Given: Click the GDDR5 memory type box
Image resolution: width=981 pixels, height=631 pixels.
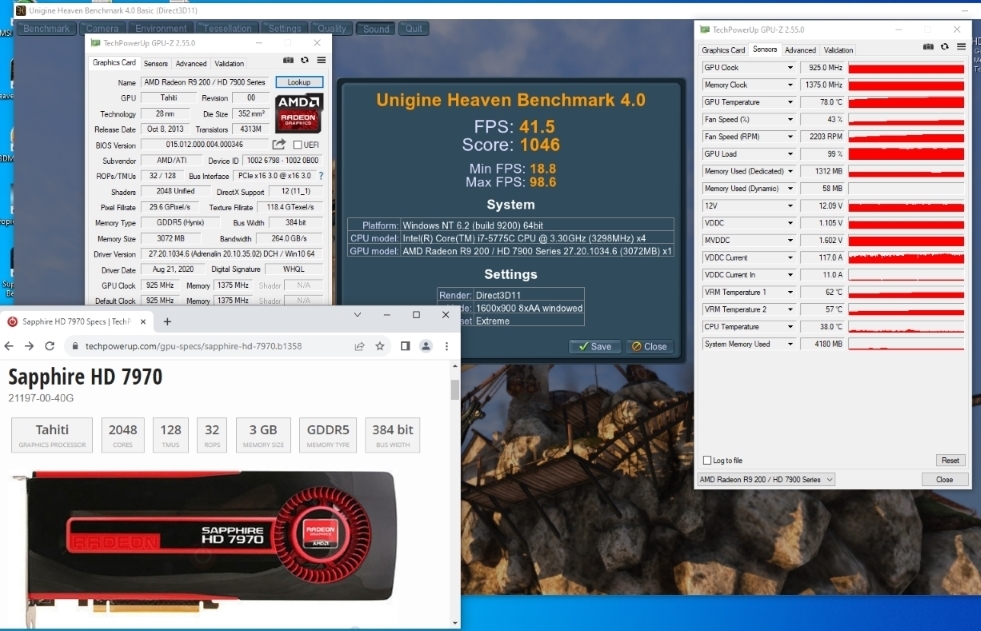Looking at the screenshot, I should coord(328,435).
